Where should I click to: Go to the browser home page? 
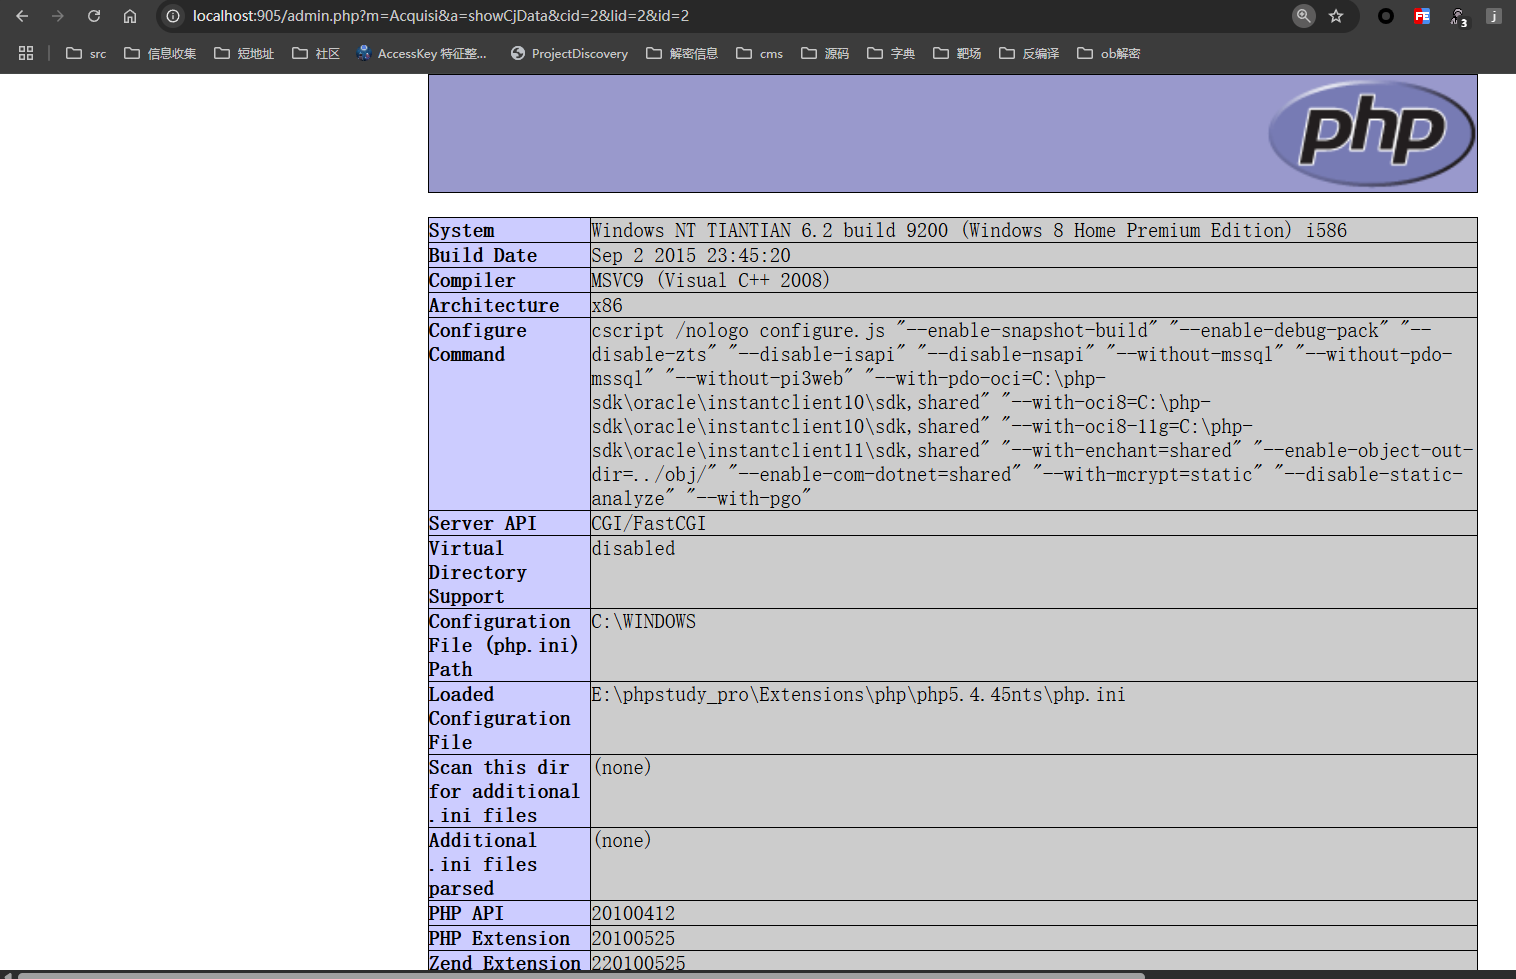tap(130, 16)
